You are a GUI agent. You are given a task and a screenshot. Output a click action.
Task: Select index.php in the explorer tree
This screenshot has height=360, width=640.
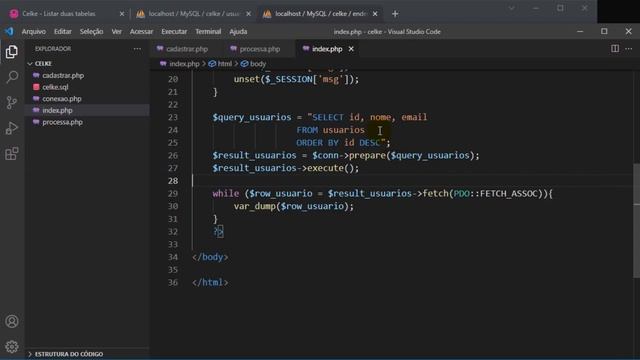58,110
